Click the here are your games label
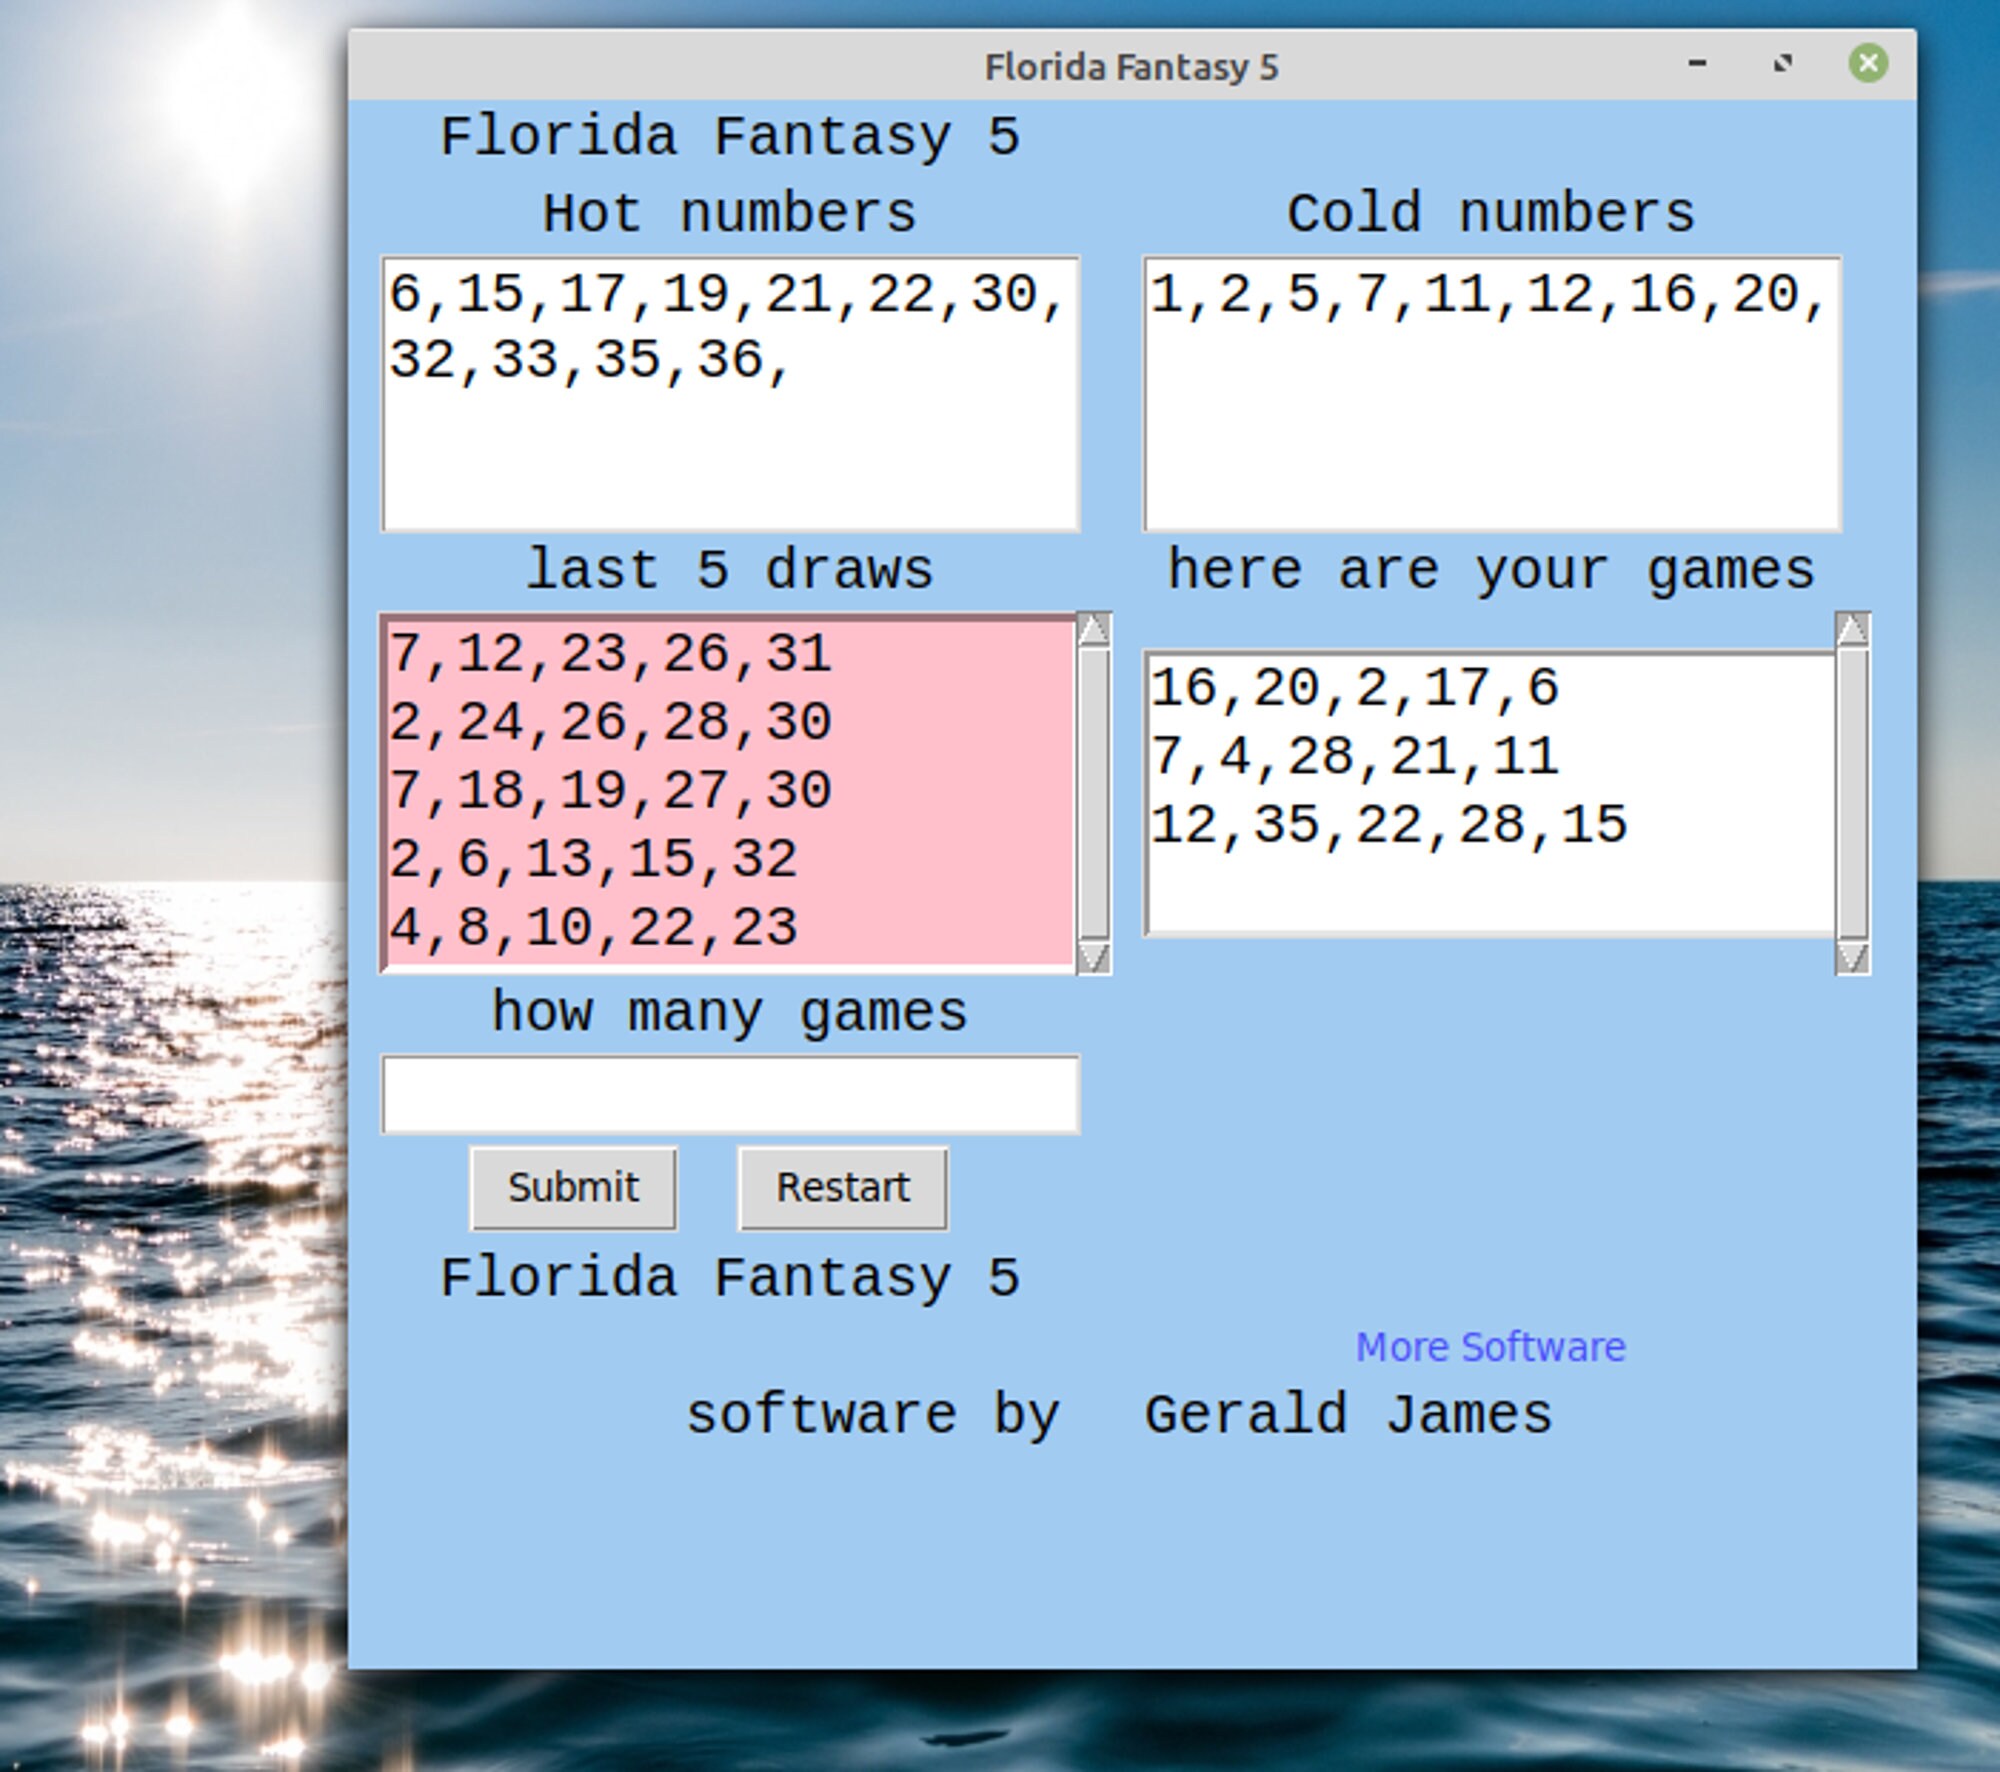 1491,570
